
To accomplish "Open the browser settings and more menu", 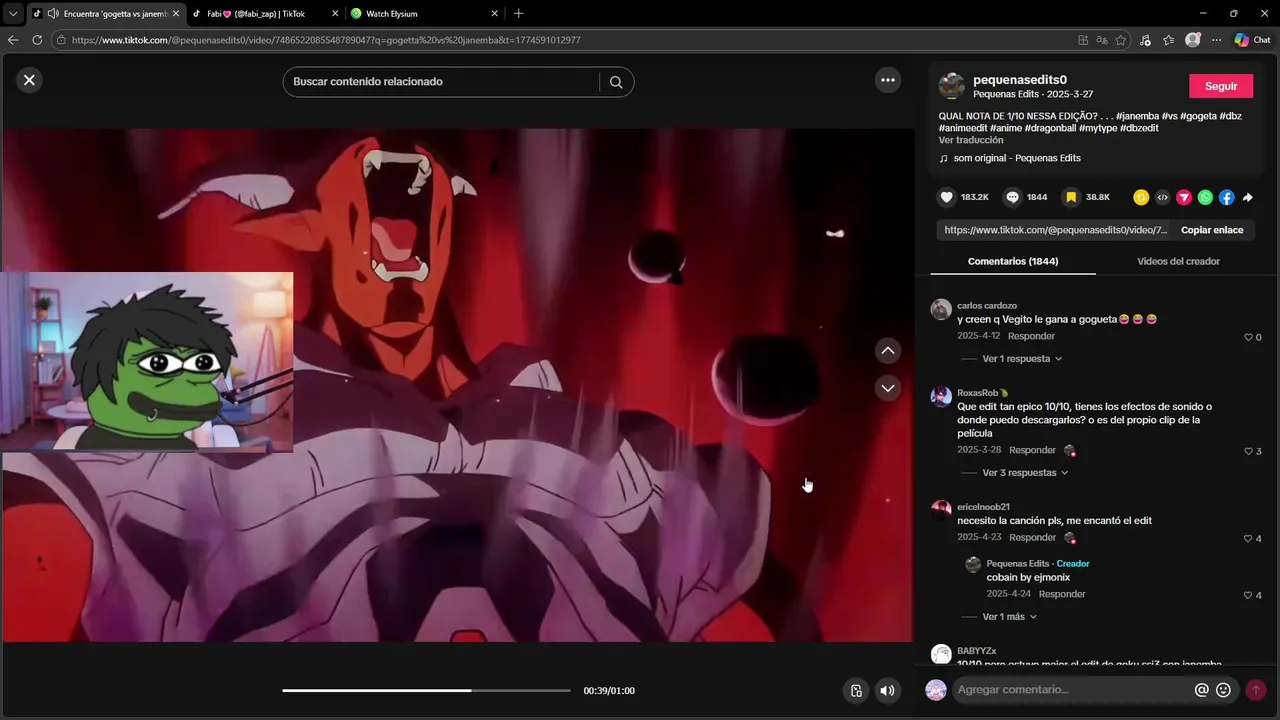I will [x=1217, y=40].
